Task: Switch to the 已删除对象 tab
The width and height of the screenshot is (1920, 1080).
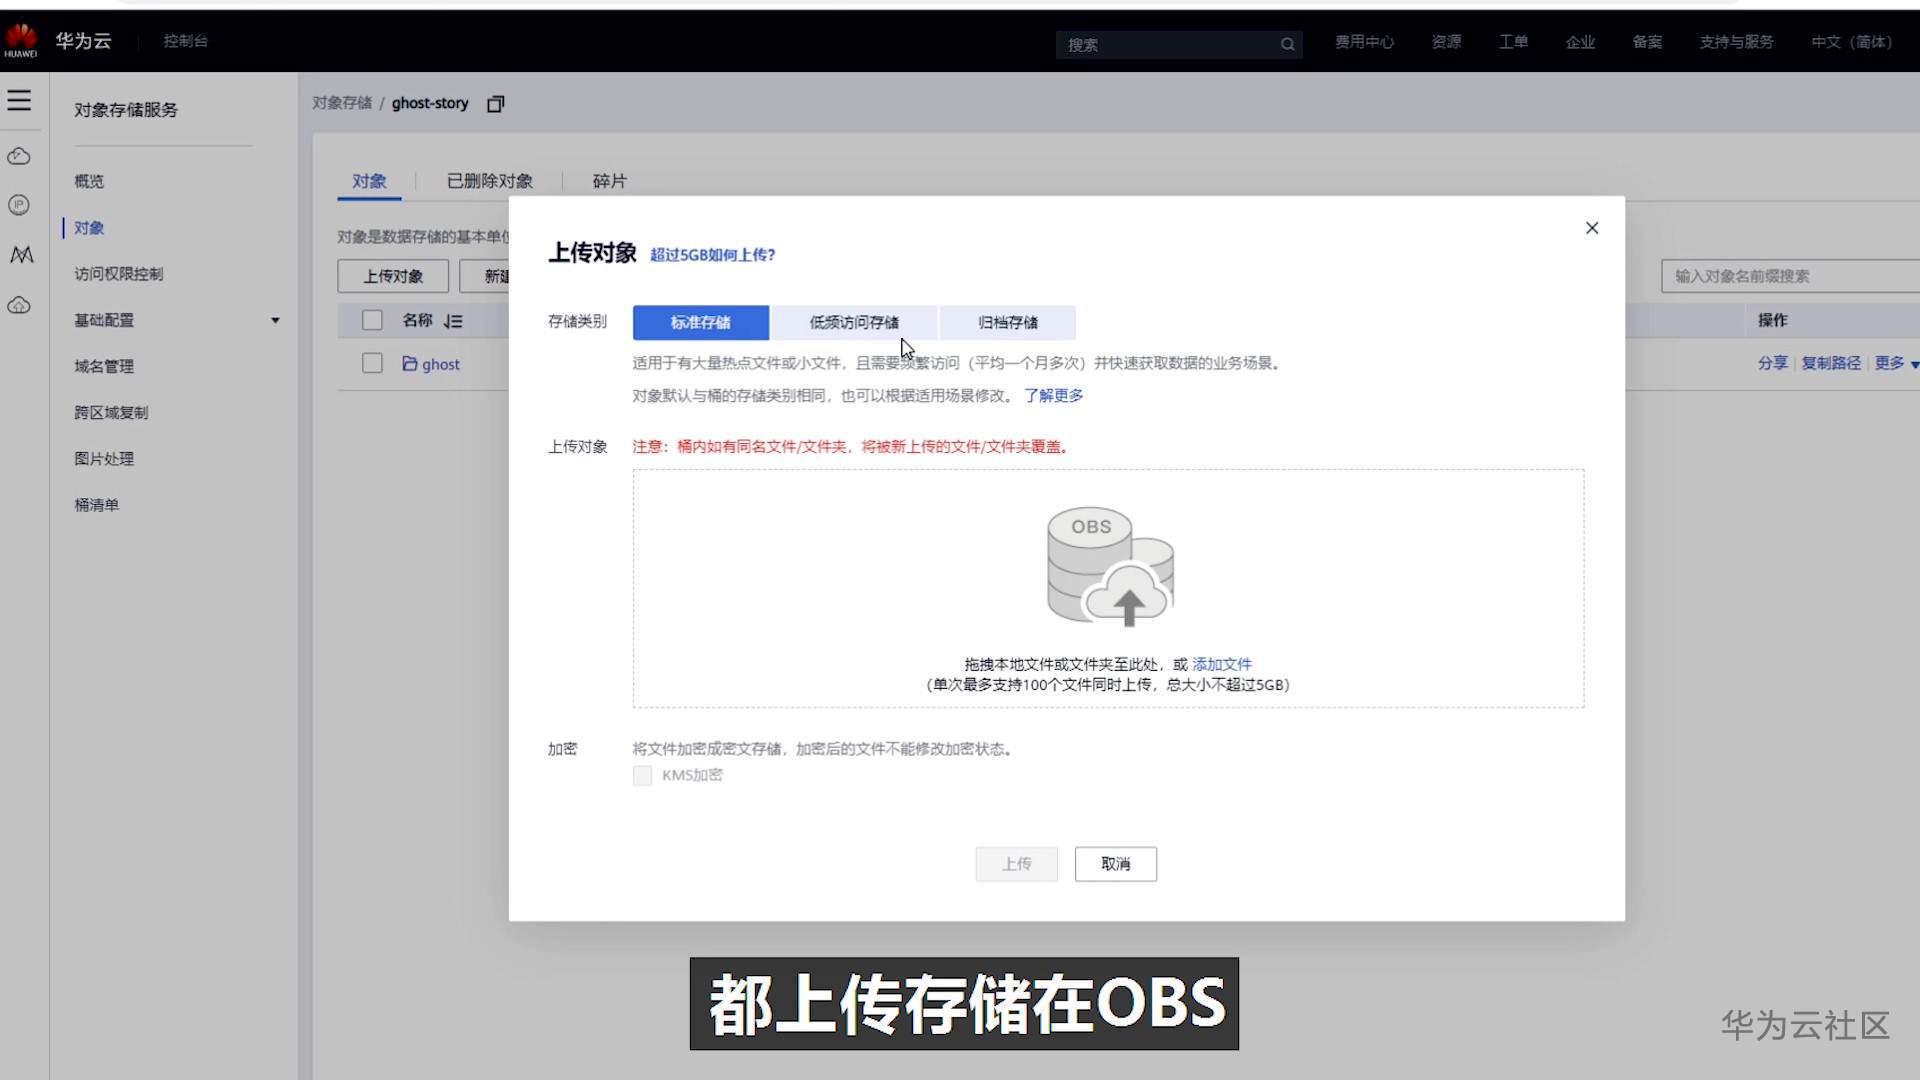Action: tap(489, 181)
